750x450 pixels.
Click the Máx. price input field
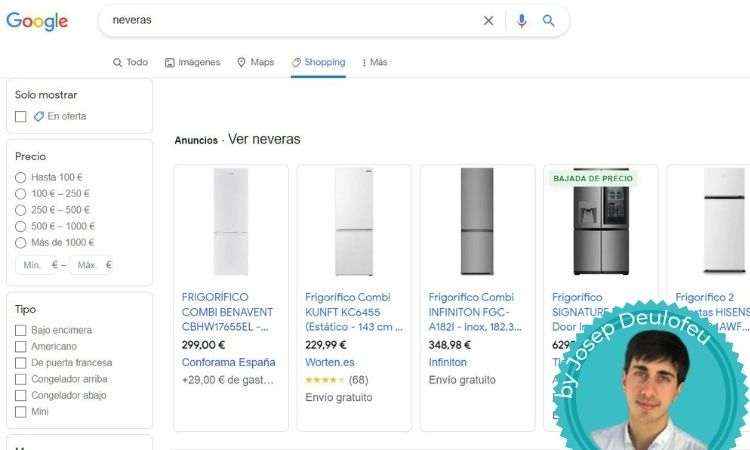(x=88, y=265)
